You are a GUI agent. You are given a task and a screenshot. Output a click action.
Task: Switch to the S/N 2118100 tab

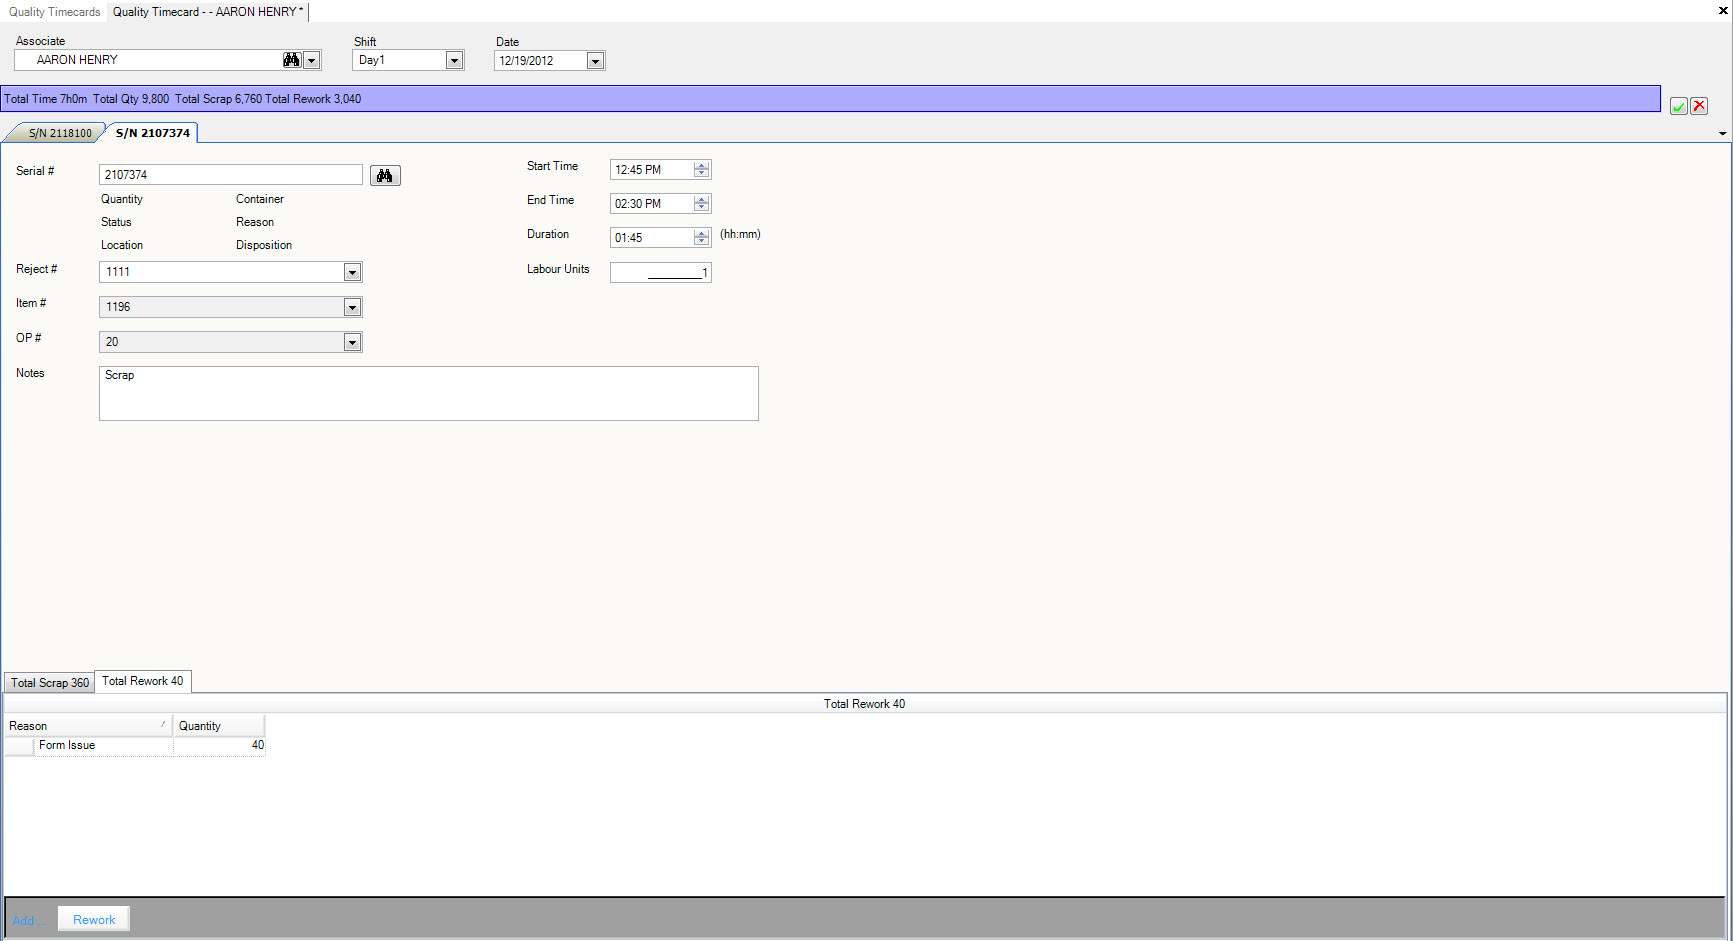pos(59,133)
